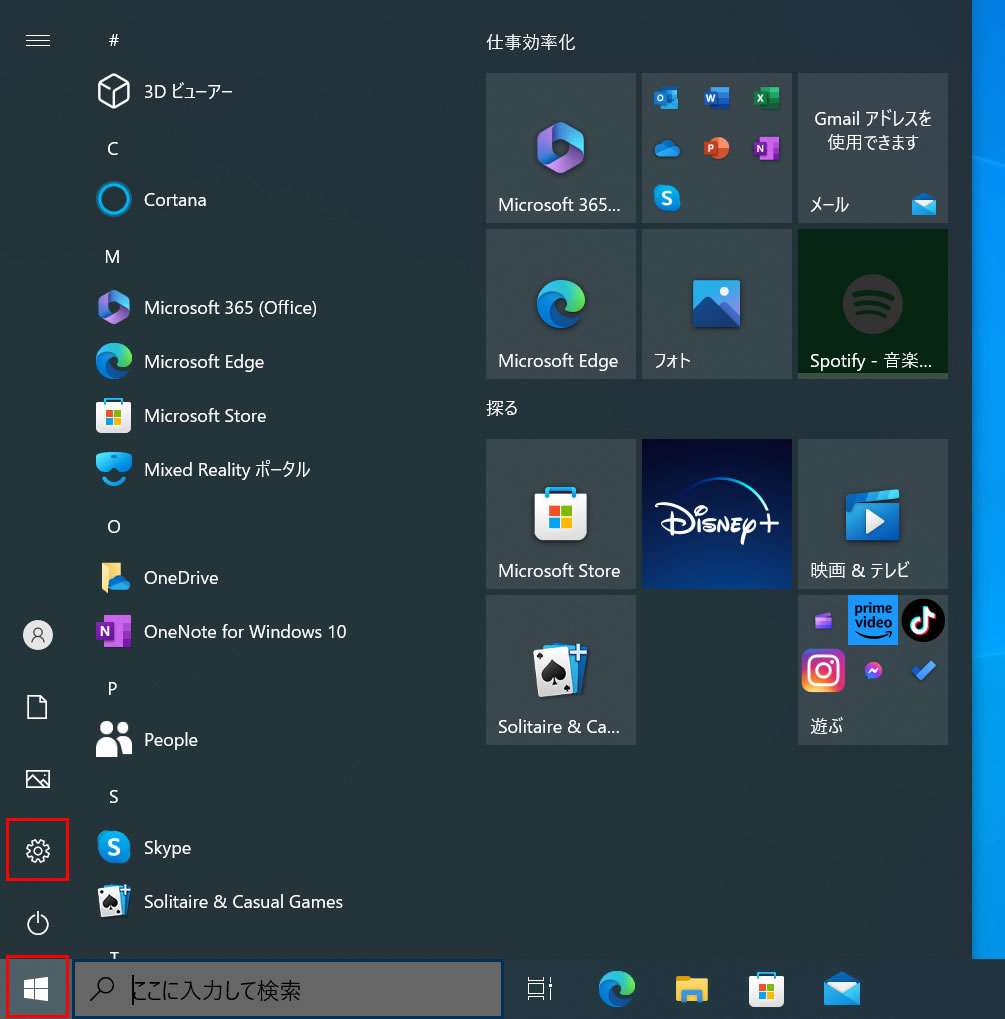The height and width of the screenshot is (1019, 1005).
Task: Open OneNote icon in the Office tile folder
Action: [x=766, y=148]
